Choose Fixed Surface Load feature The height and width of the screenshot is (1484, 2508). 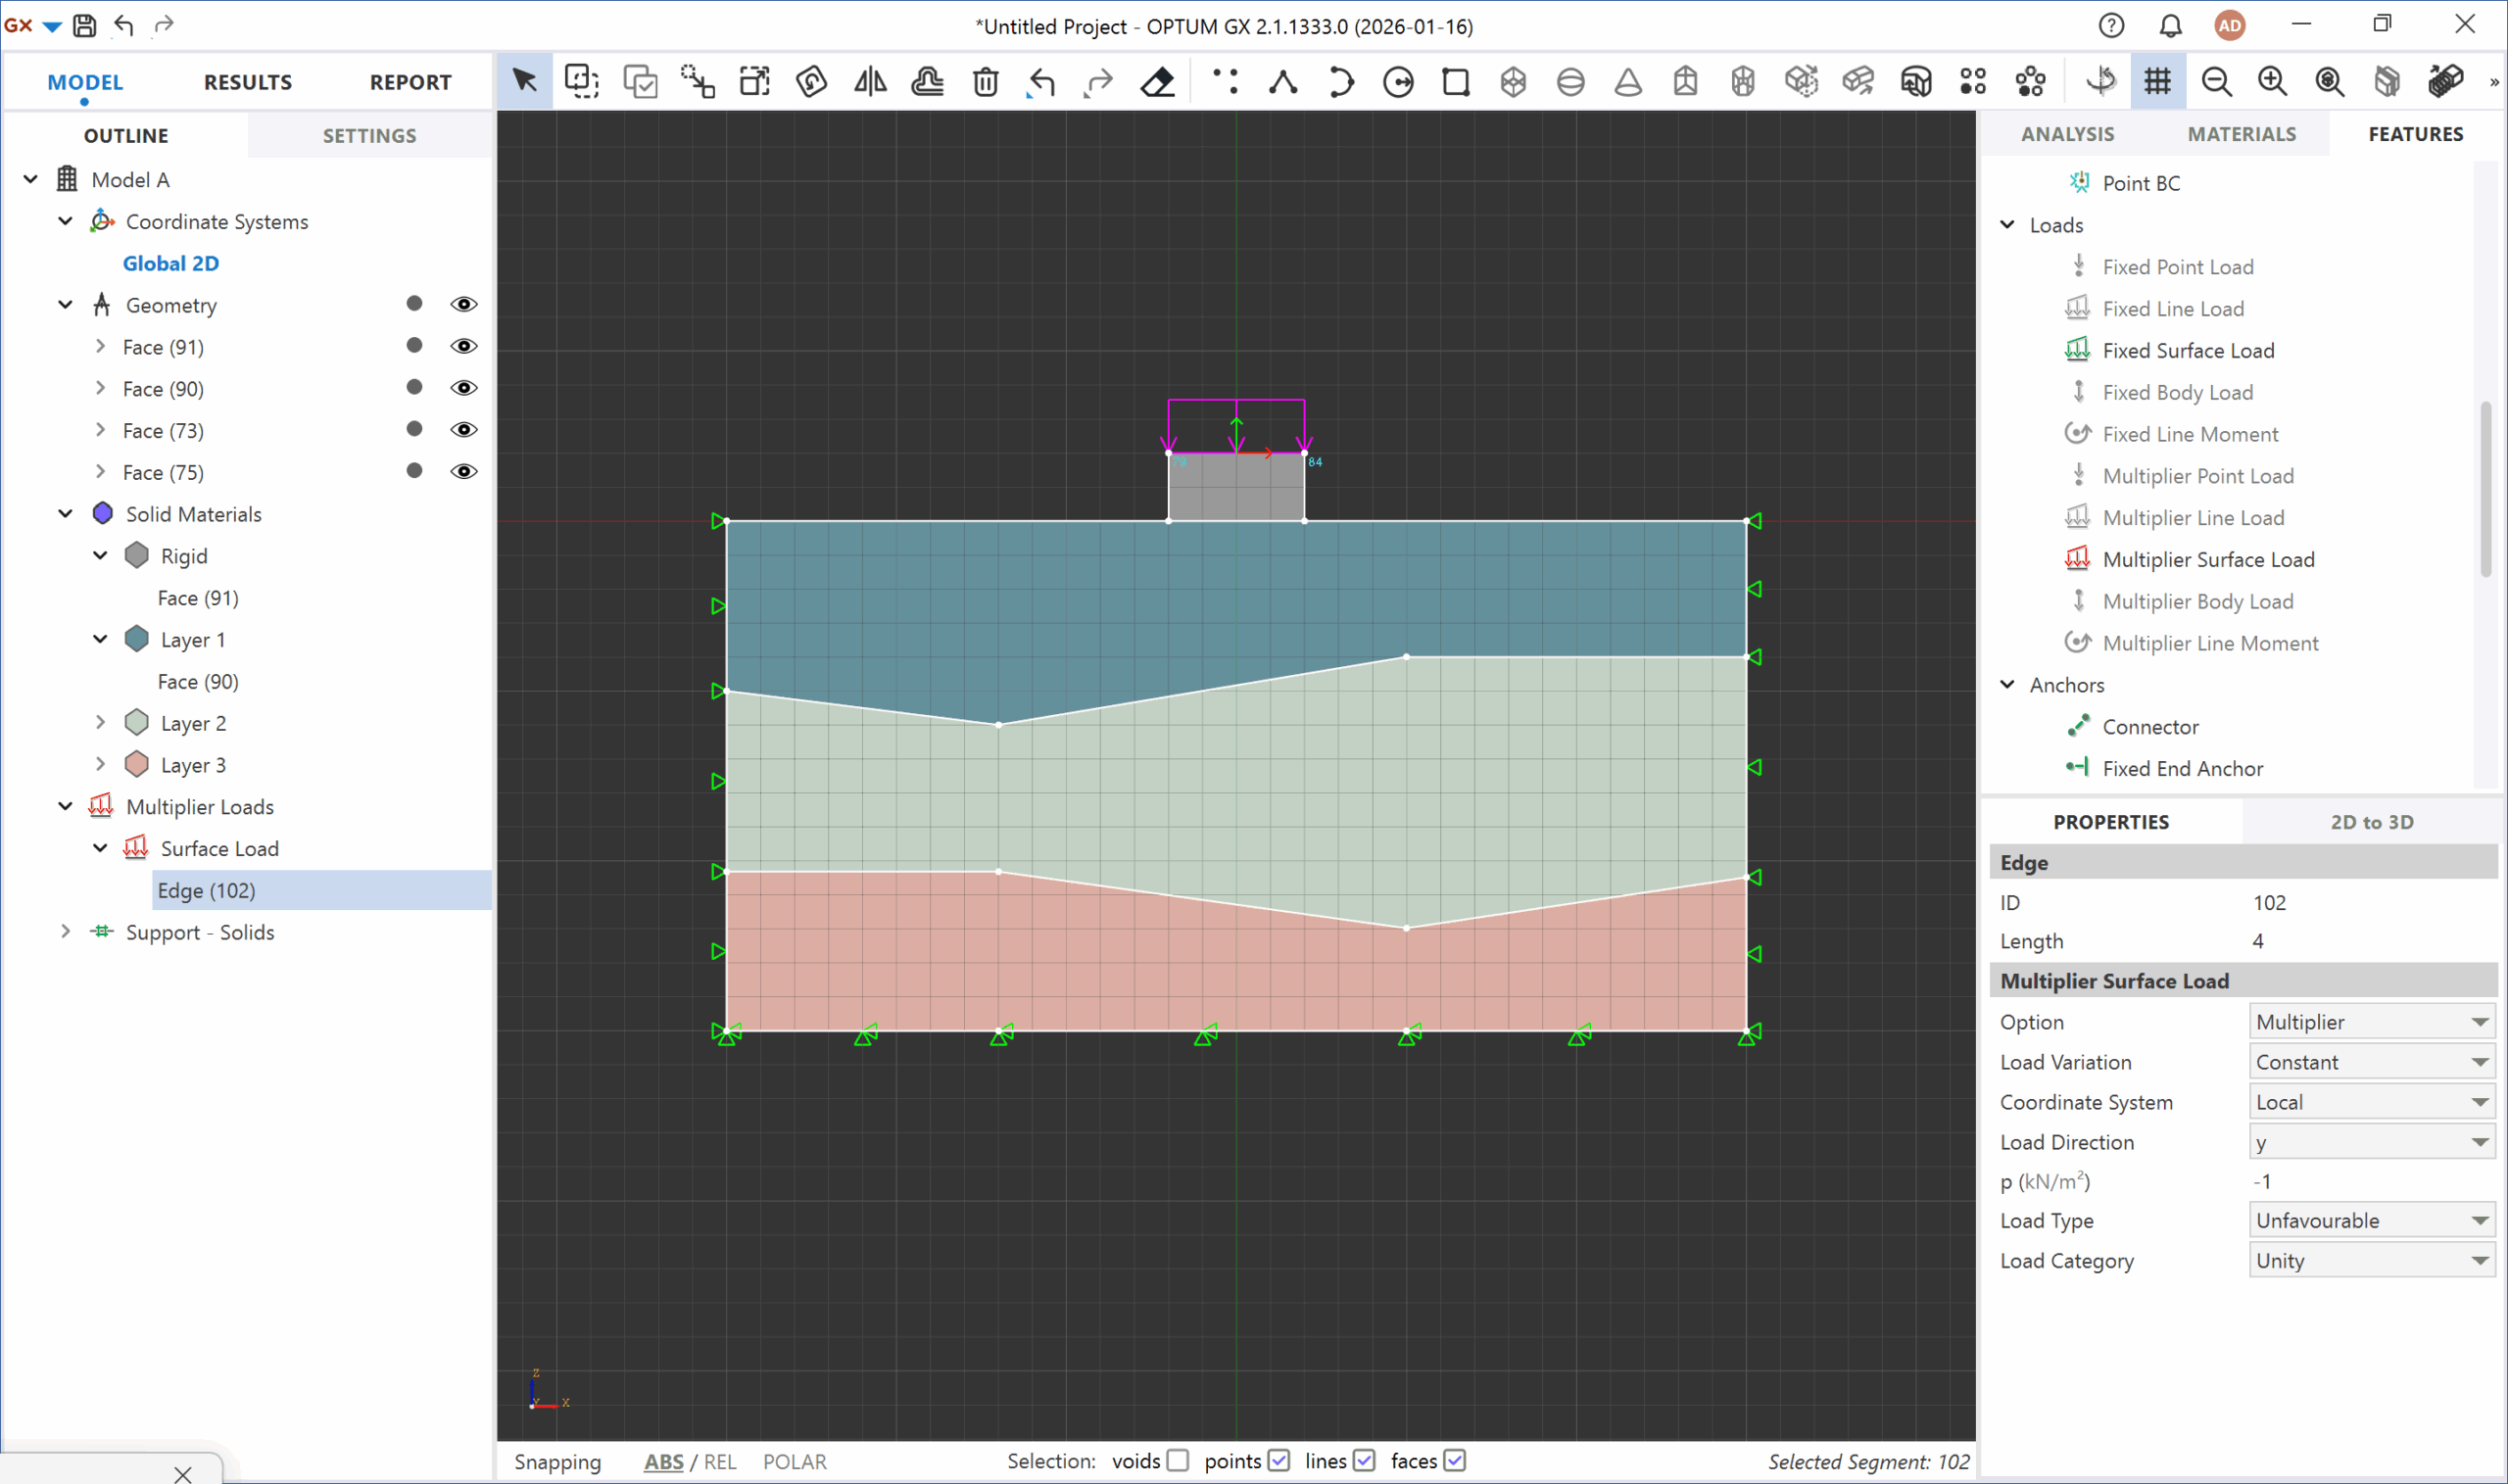(x=2188, y=351)
